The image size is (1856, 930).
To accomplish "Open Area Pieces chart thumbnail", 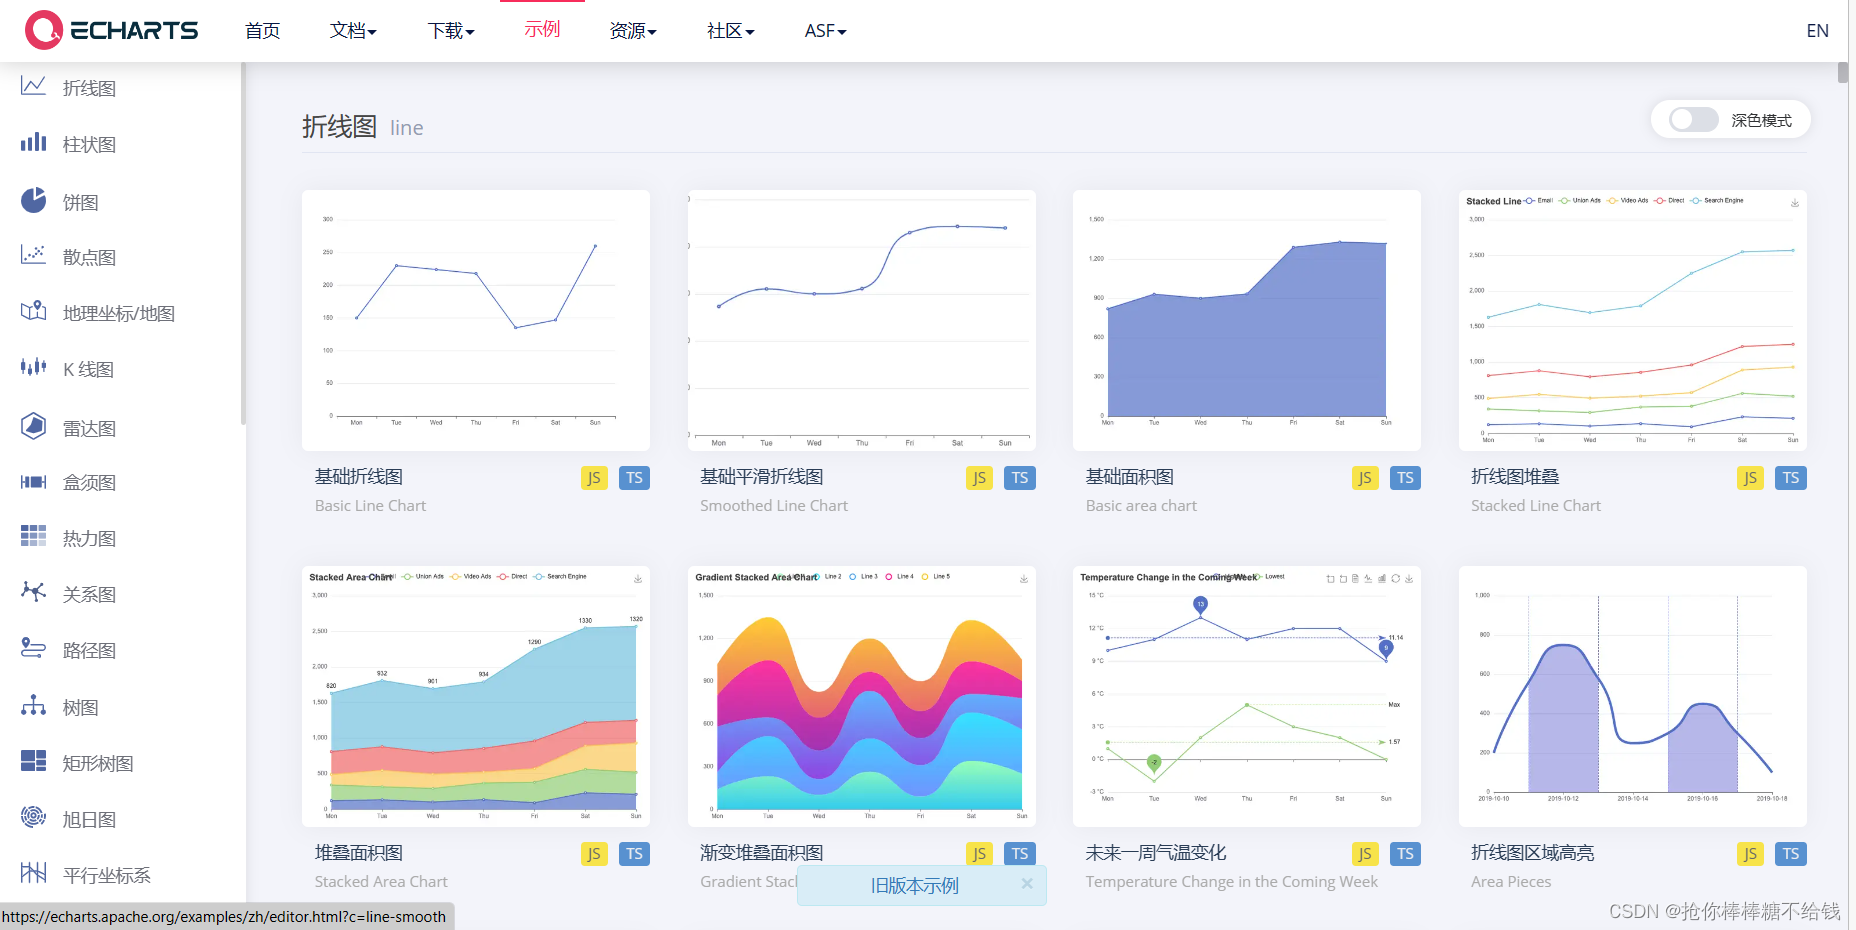I will [x=1633, y=696].
